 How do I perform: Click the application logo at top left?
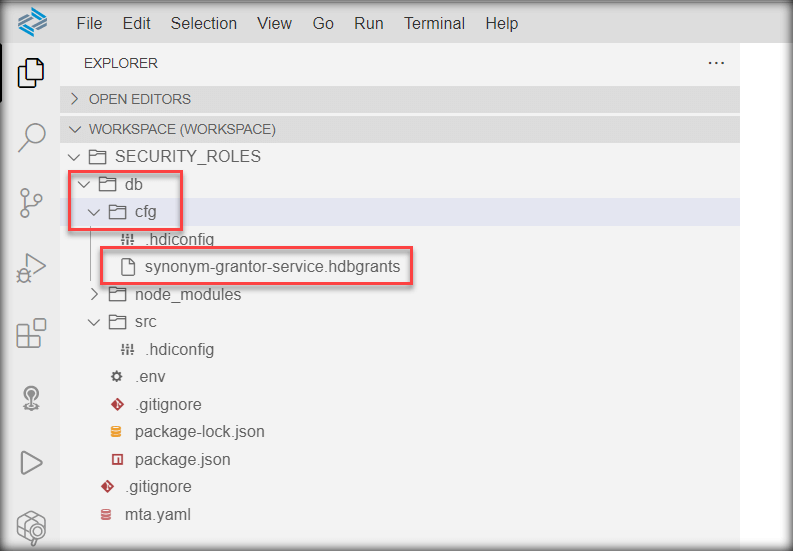click(32, 22)
